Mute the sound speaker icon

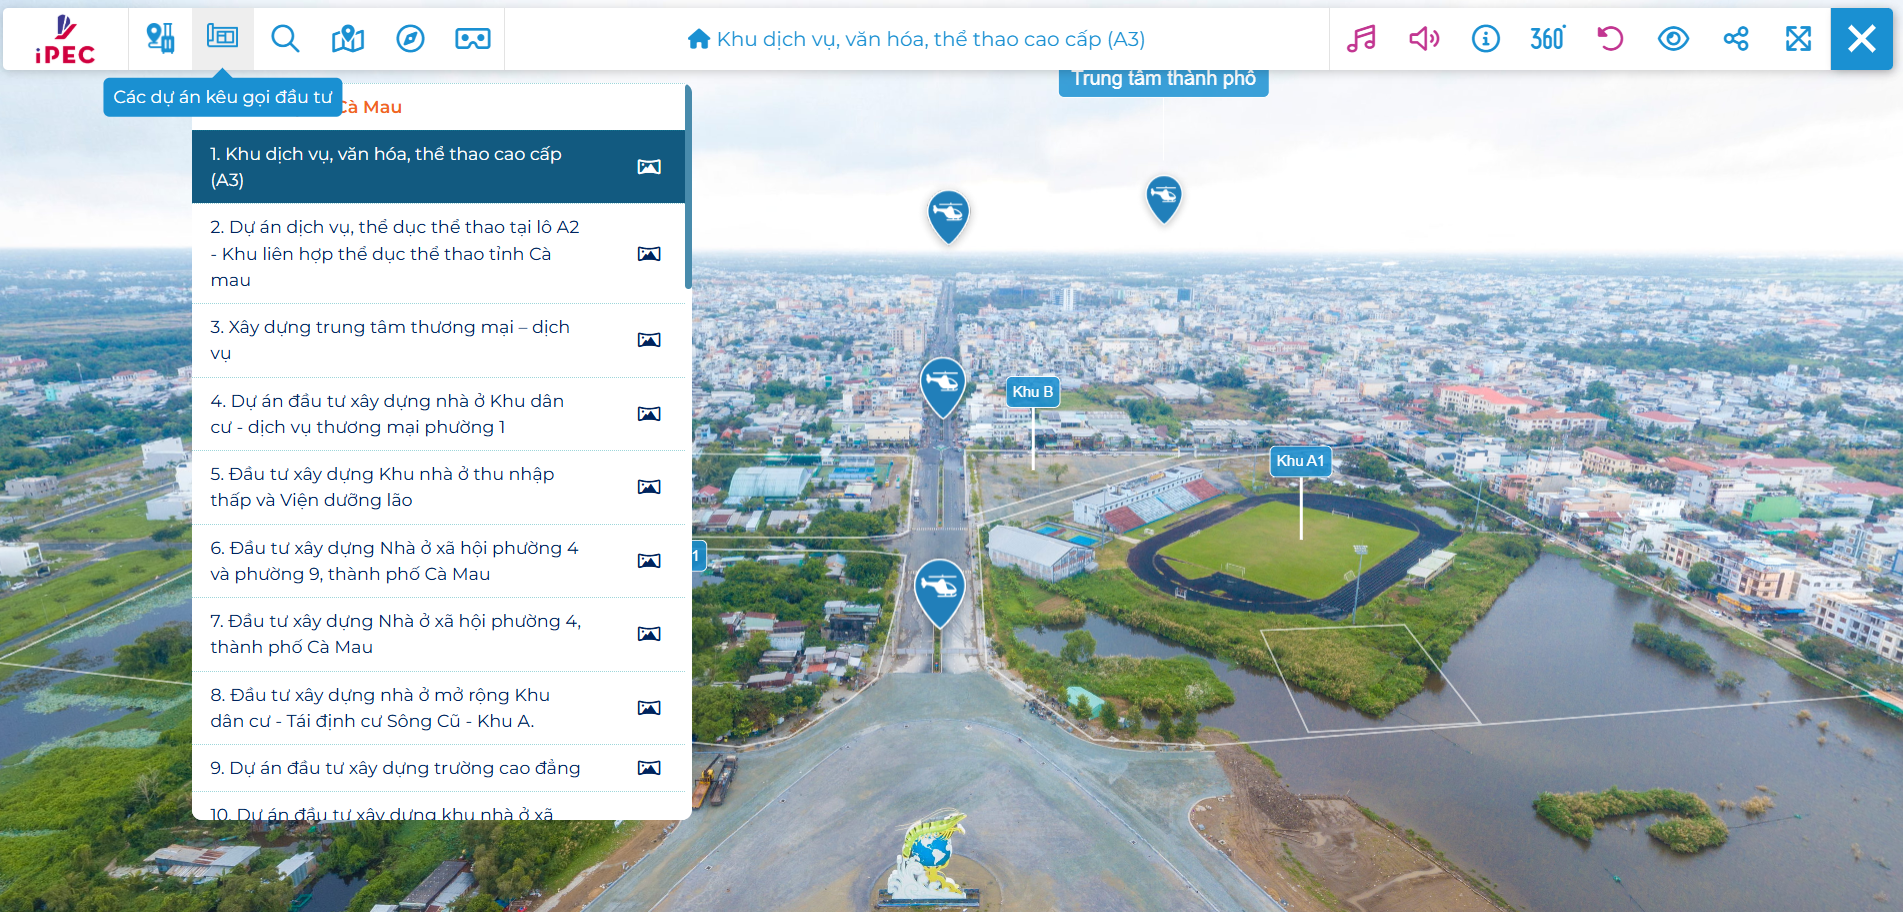pos(1423,39)
